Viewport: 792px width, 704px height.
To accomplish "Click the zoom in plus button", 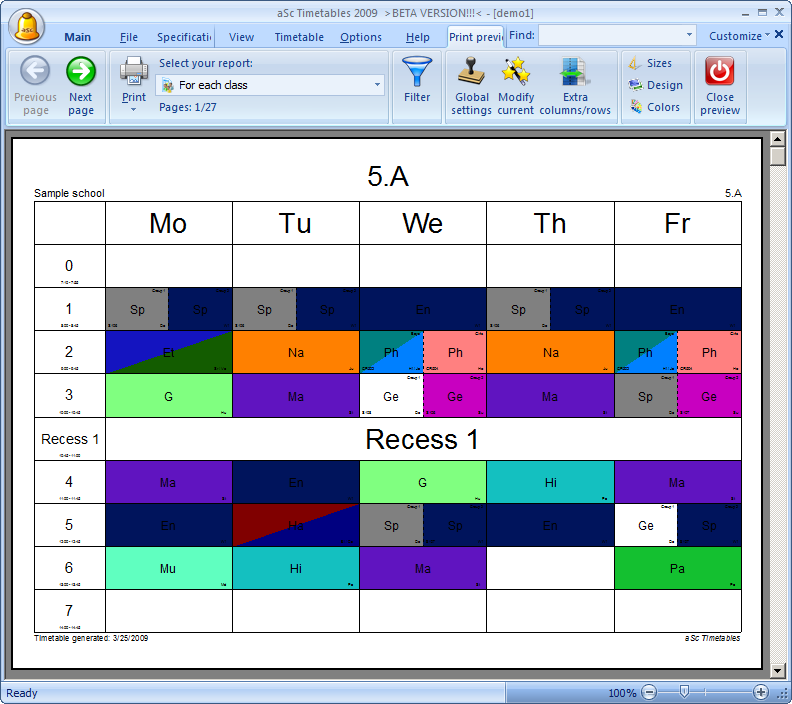I will point(760,692).
